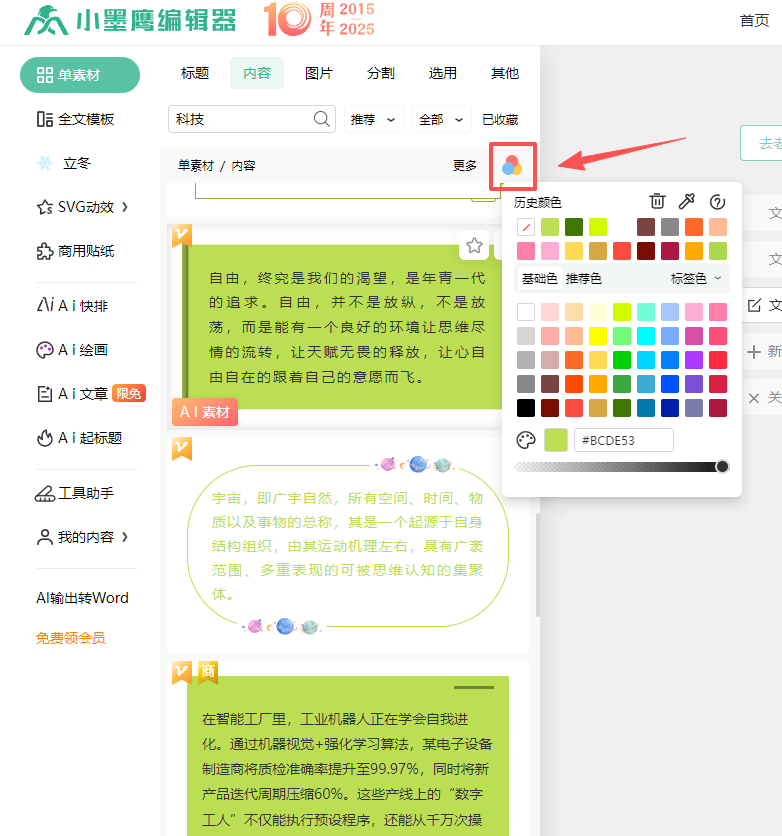Click the search magnifier icon
The width and height of the screenshot is (782, 836).
click(322, 119)
